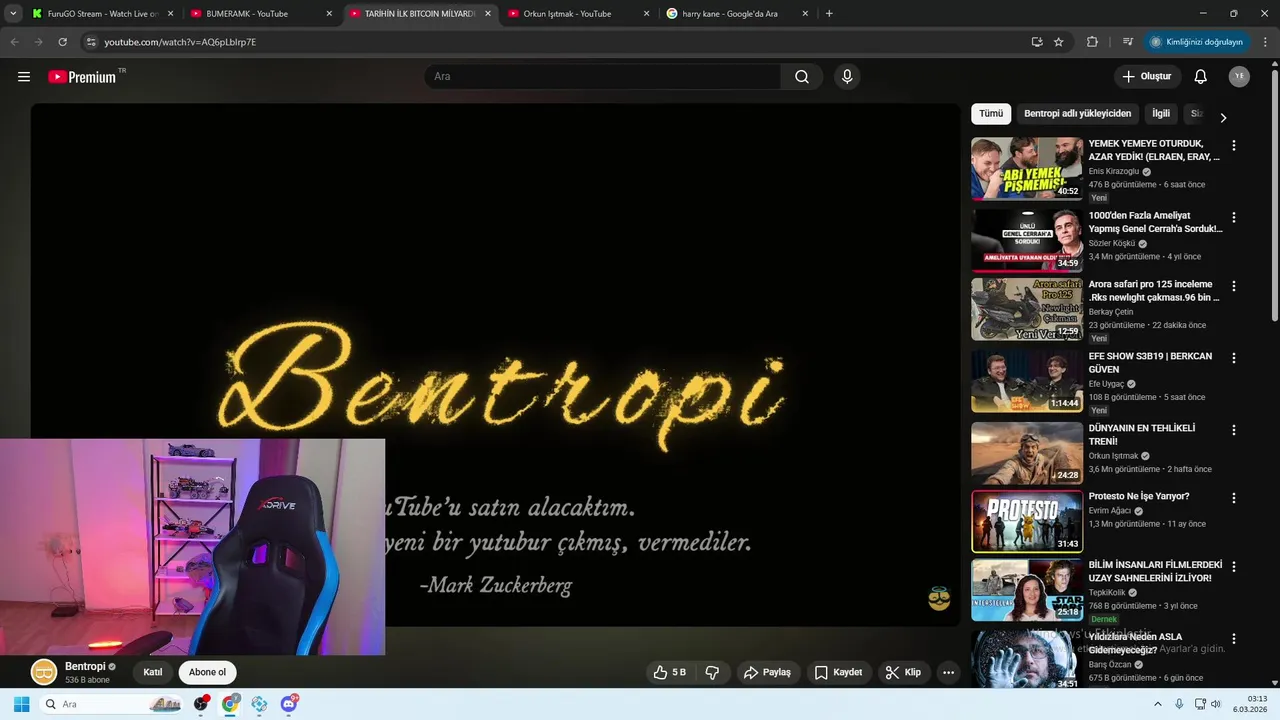The height and width of the screenshot is (720, 1280).
Task: Open the Chrome three-dot menu
Action: (x=1265, y=42)
